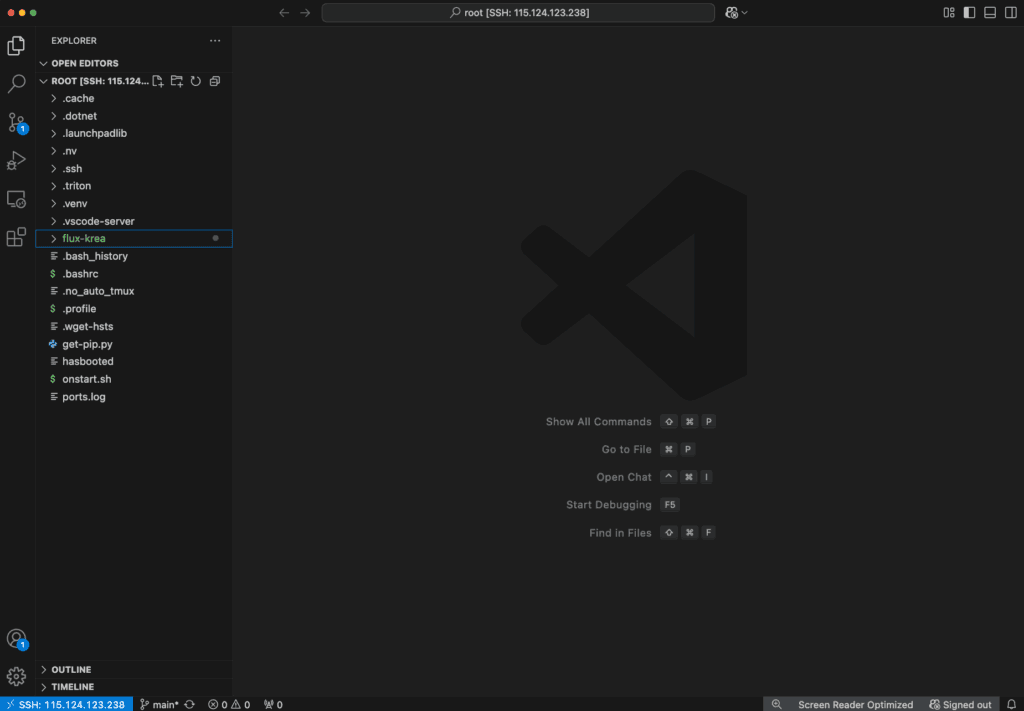Expand the .nv folder
The height and width of the screenshot is (711, 1024).
(134, 151)
